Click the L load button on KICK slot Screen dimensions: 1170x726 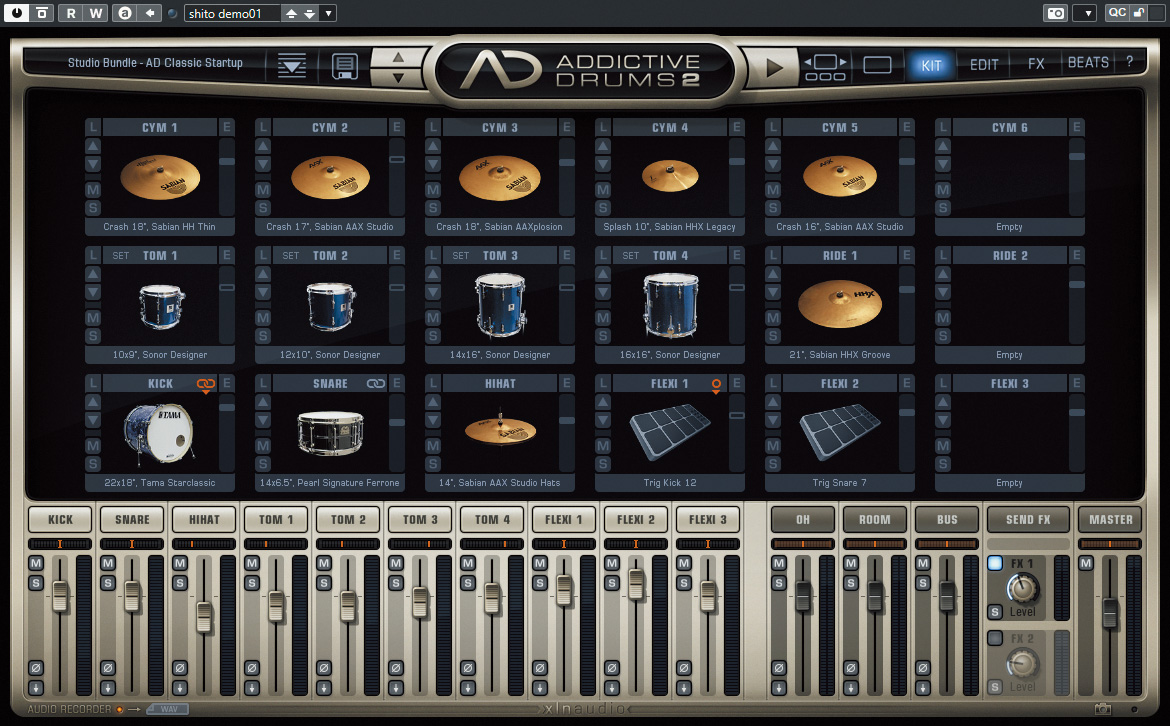[93, 384]
